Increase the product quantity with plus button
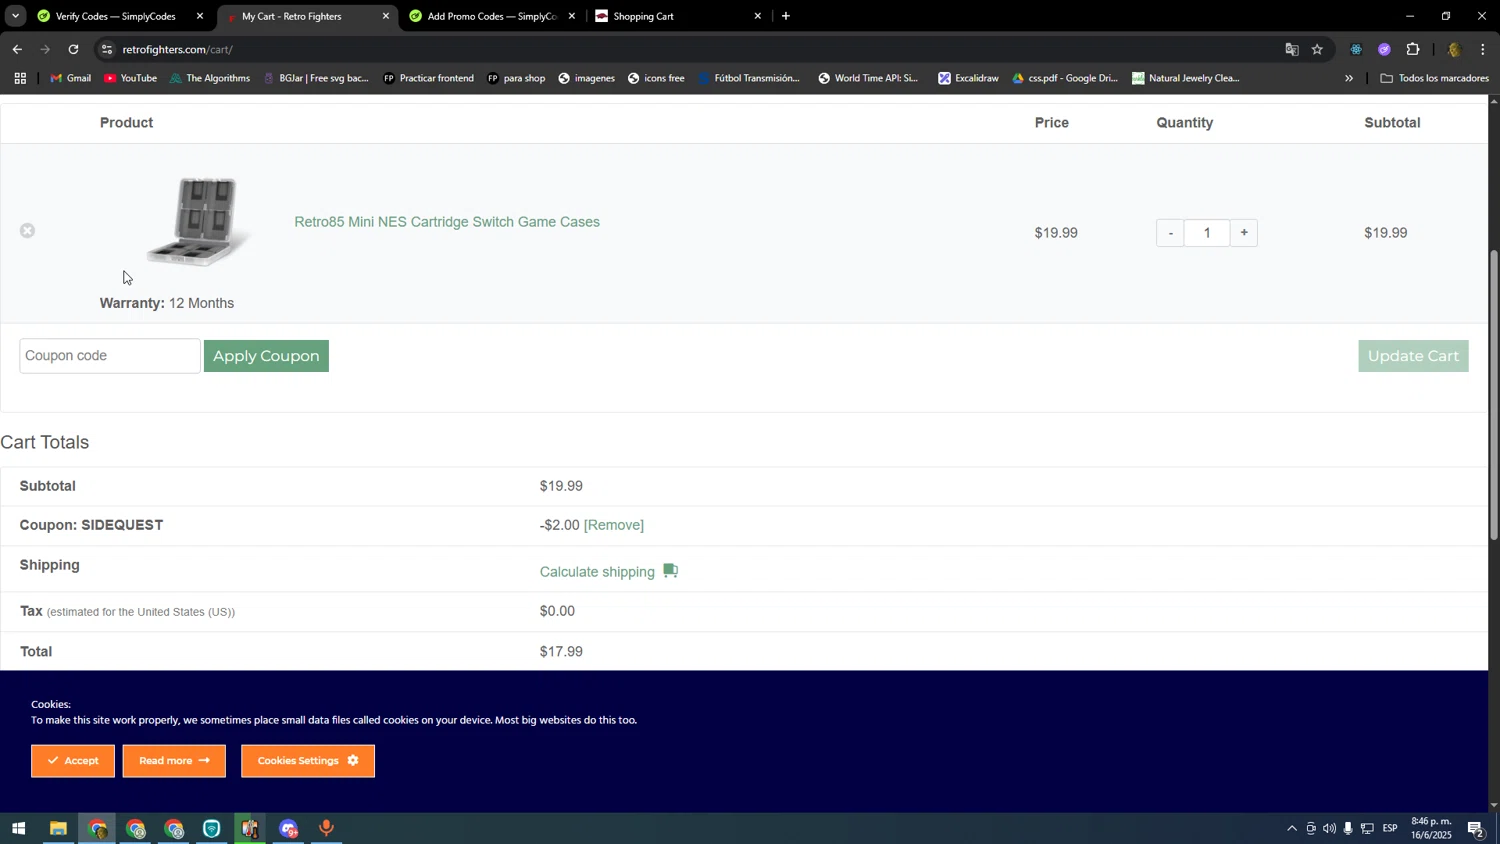Image resolution: width=1500 pixels, height=844 pixels. 1244,233
